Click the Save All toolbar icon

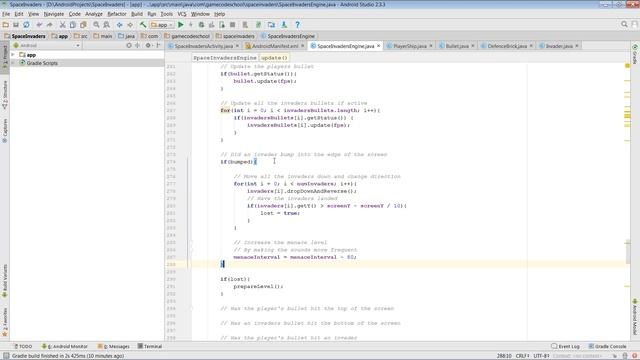coord(16,25)
